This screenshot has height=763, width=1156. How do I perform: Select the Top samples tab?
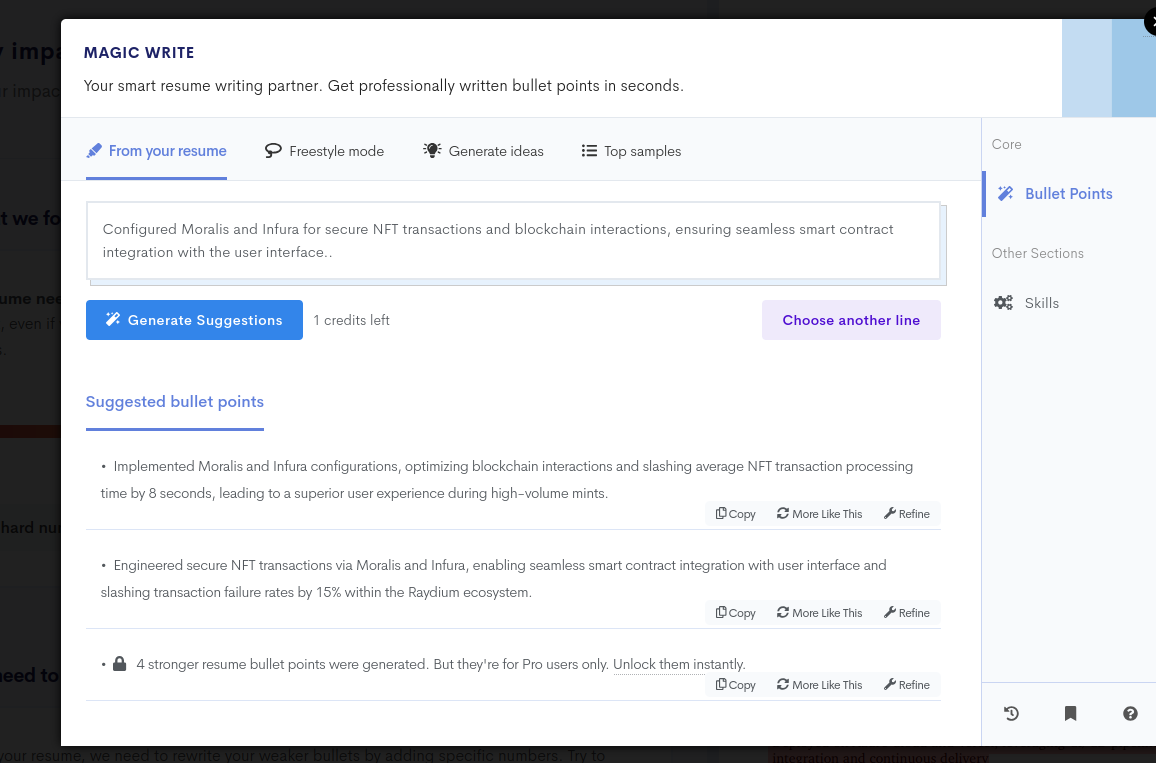(x=631, y=151)
